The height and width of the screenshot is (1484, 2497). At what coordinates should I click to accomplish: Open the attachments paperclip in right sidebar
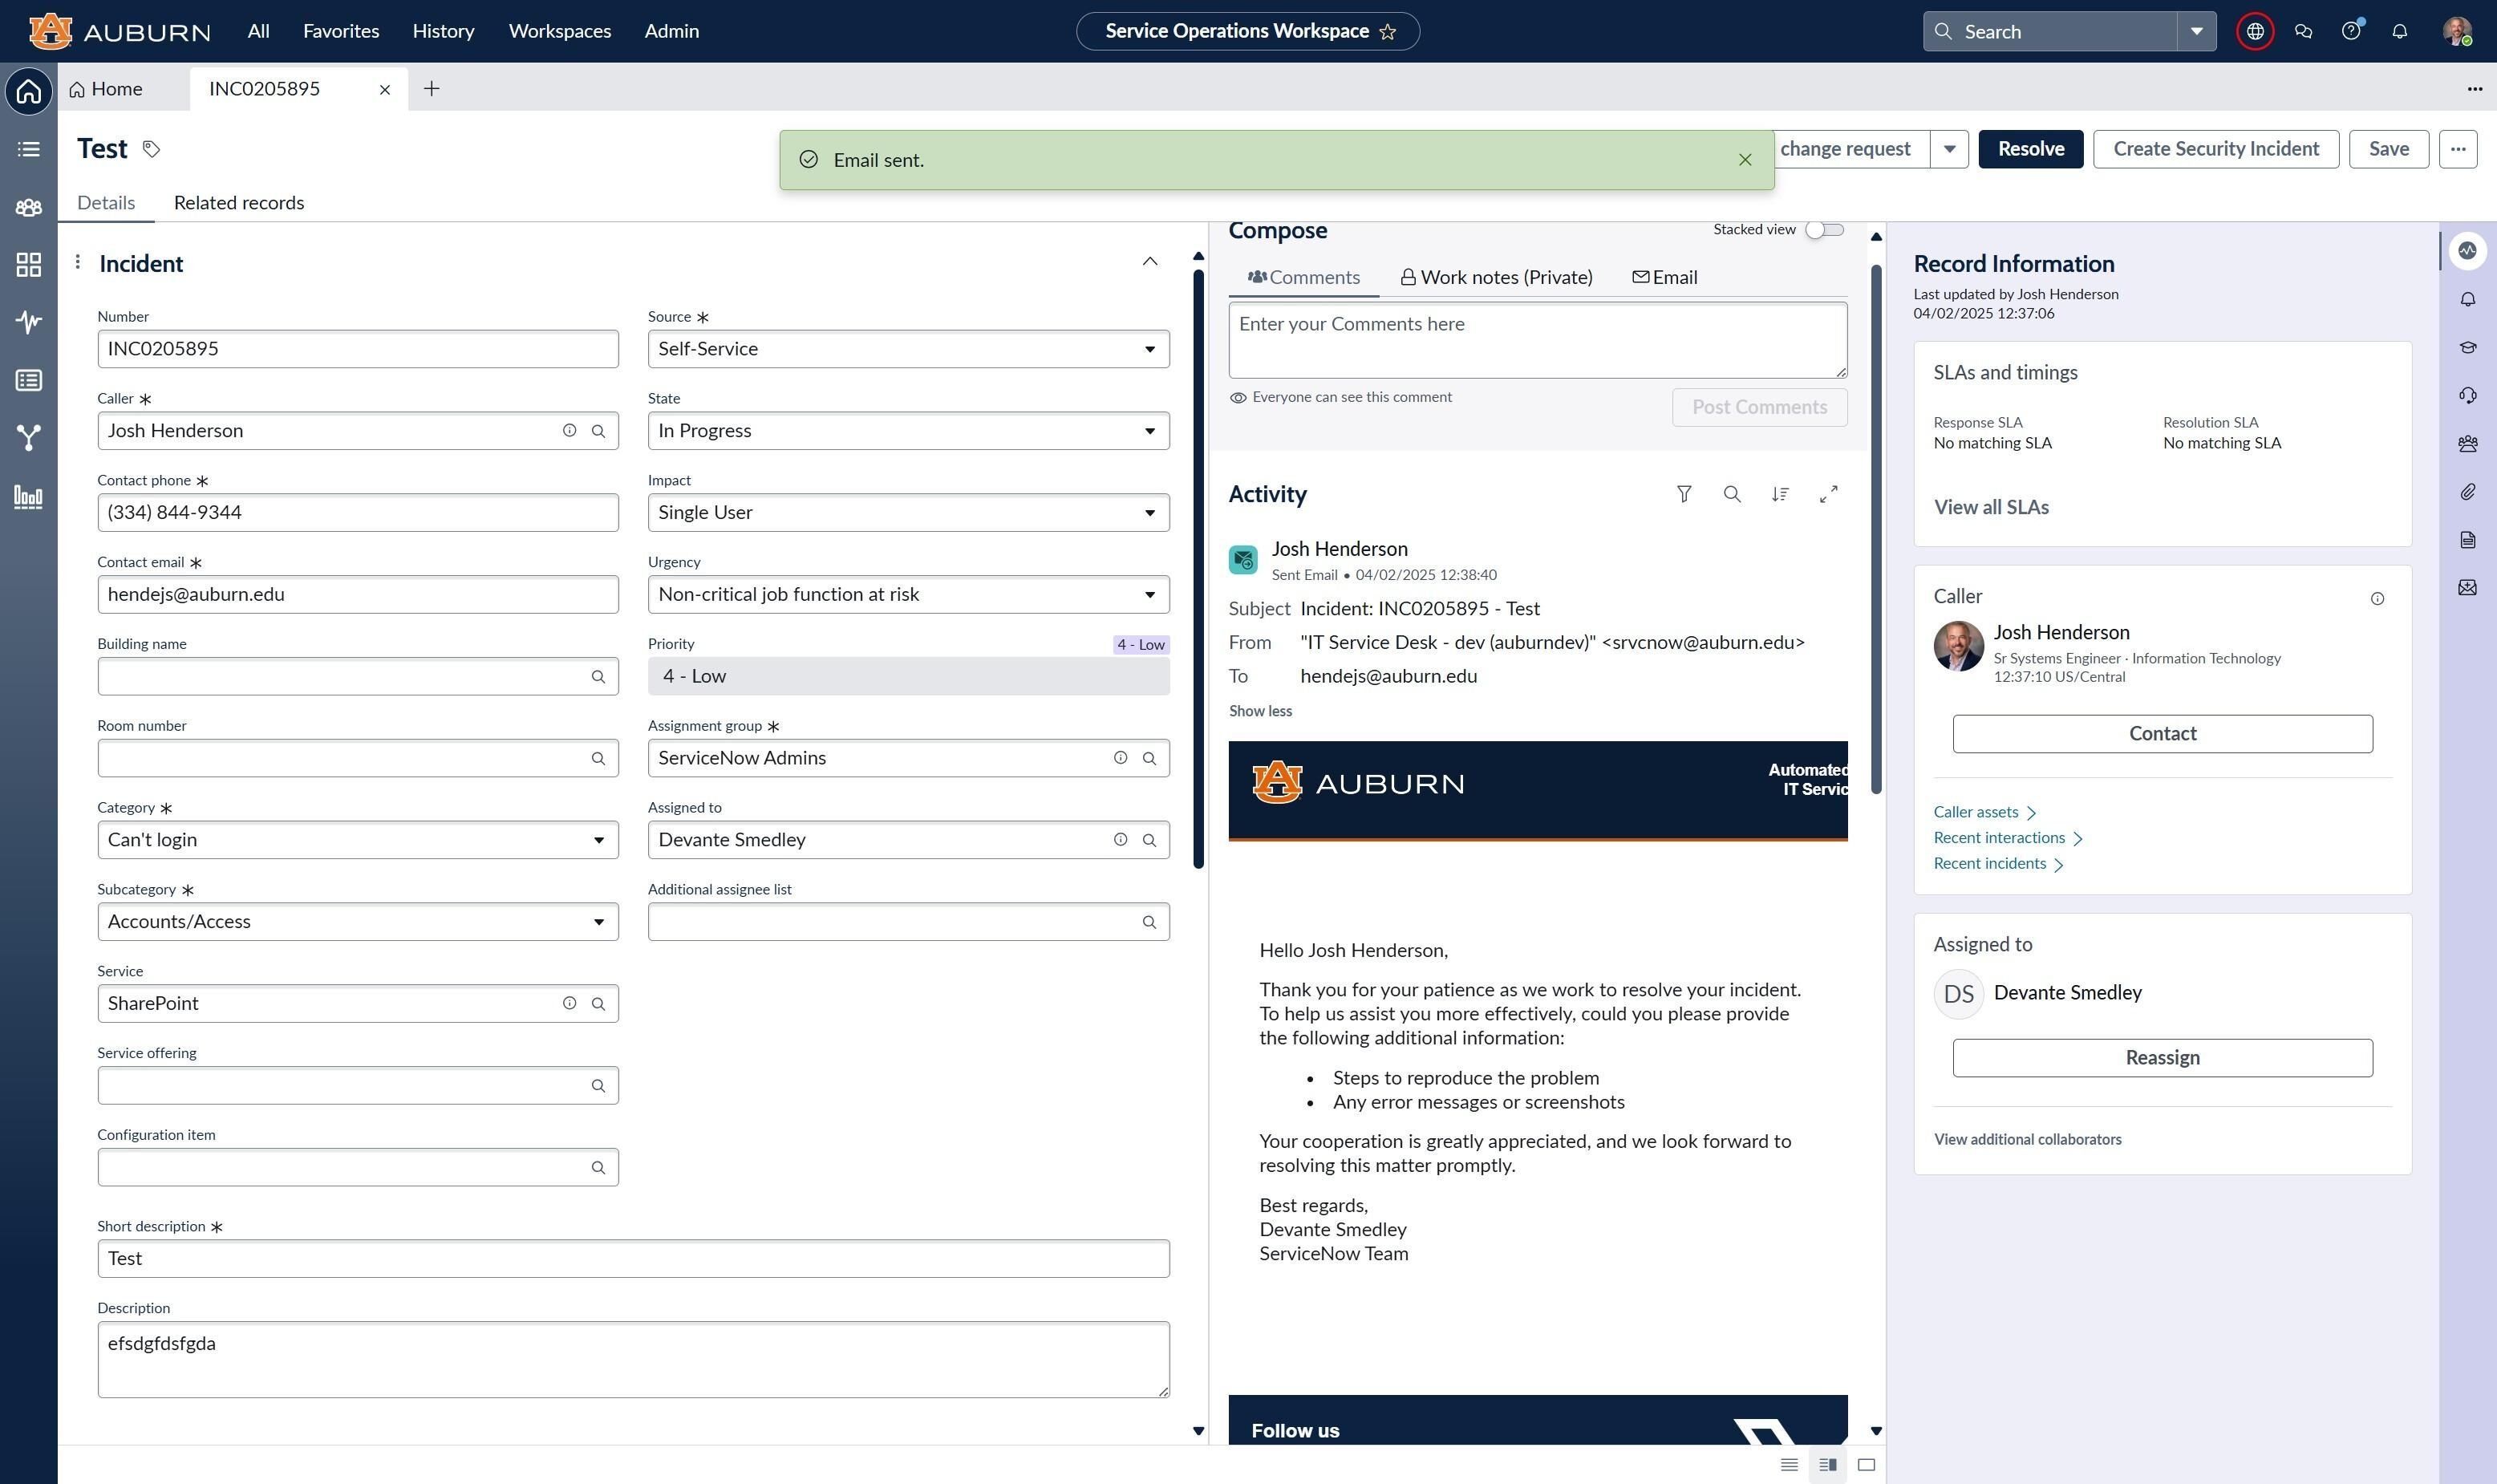coord(2467,492)
